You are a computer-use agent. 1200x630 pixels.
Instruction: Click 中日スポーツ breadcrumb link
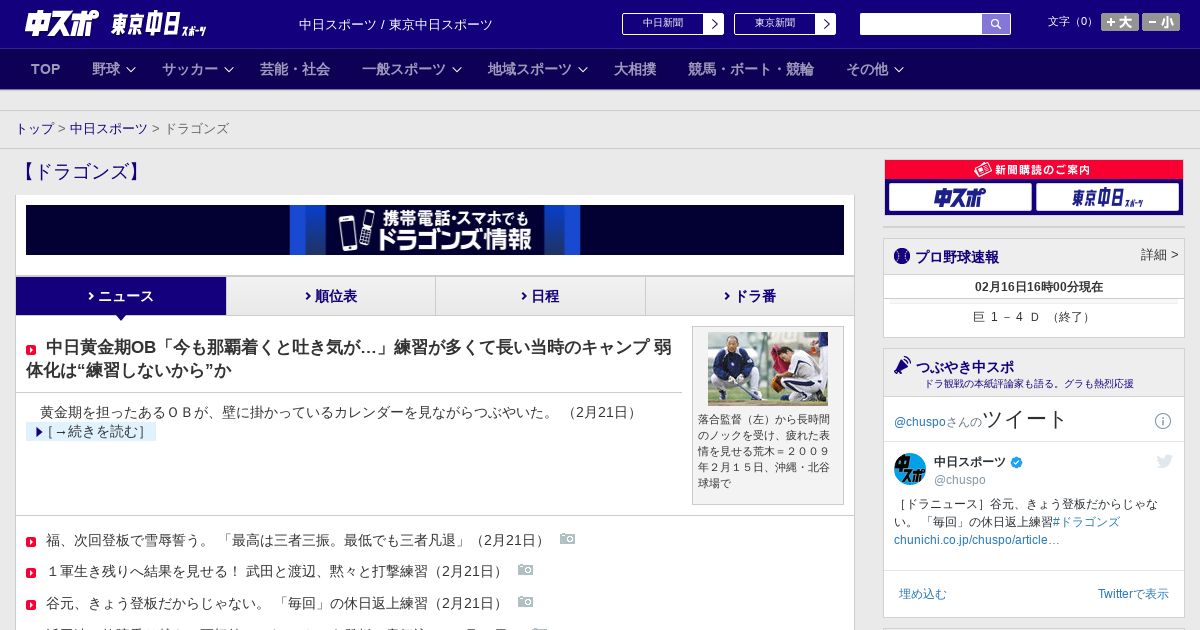point(109,129)
